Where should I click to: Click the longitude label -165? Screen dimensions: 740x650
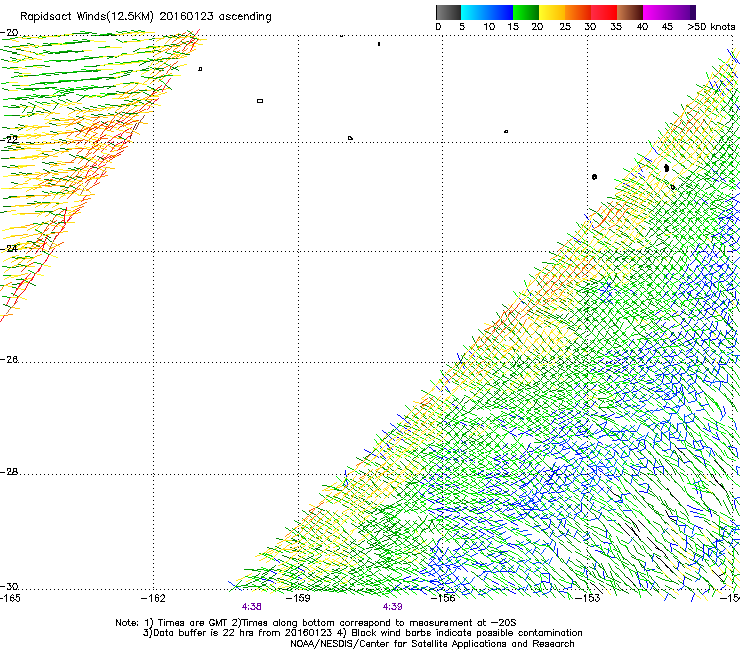click(10, 598)
